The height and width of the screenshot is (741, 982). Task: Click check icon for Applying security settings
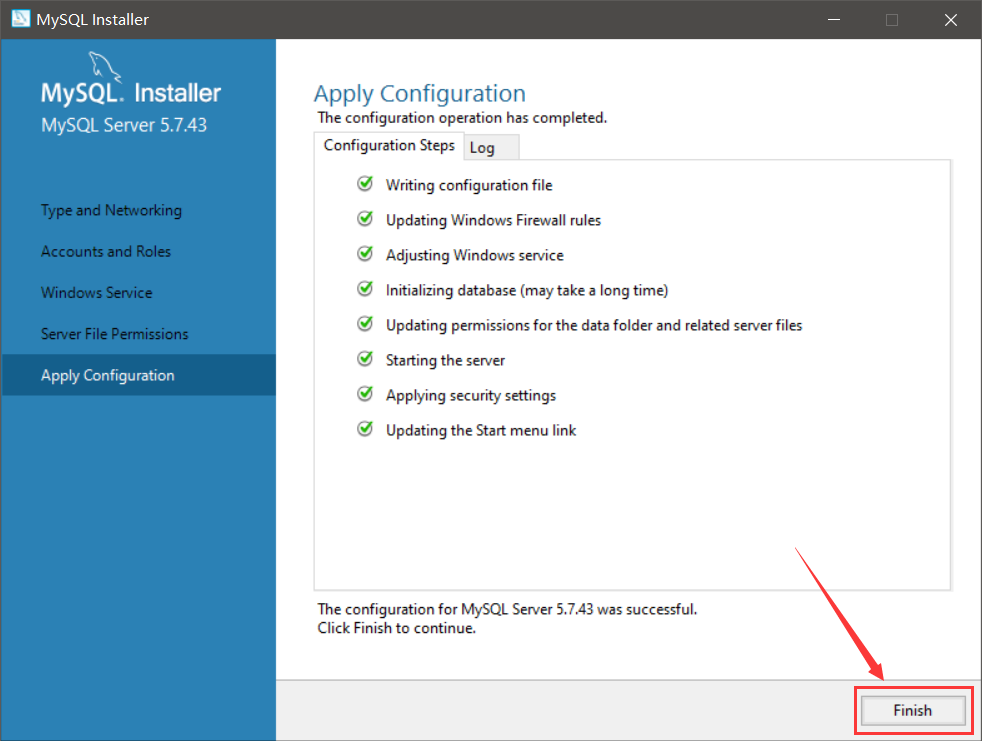point(365,394)
